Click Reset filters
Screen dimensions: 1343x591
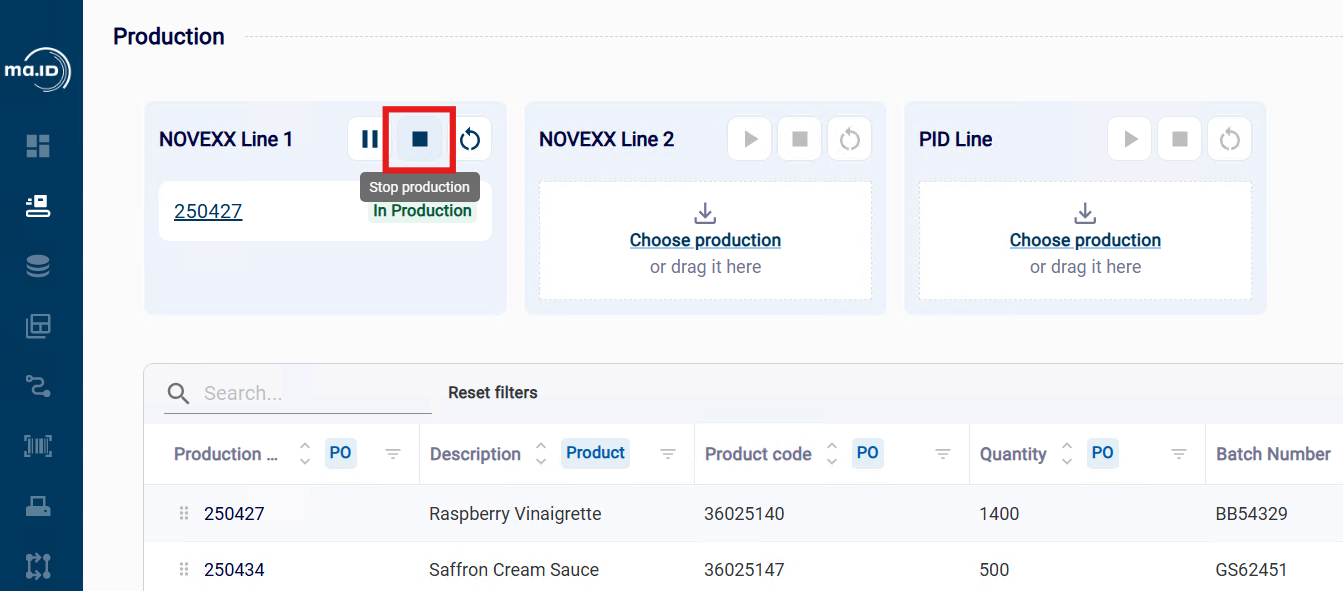[x=493, y=393]
